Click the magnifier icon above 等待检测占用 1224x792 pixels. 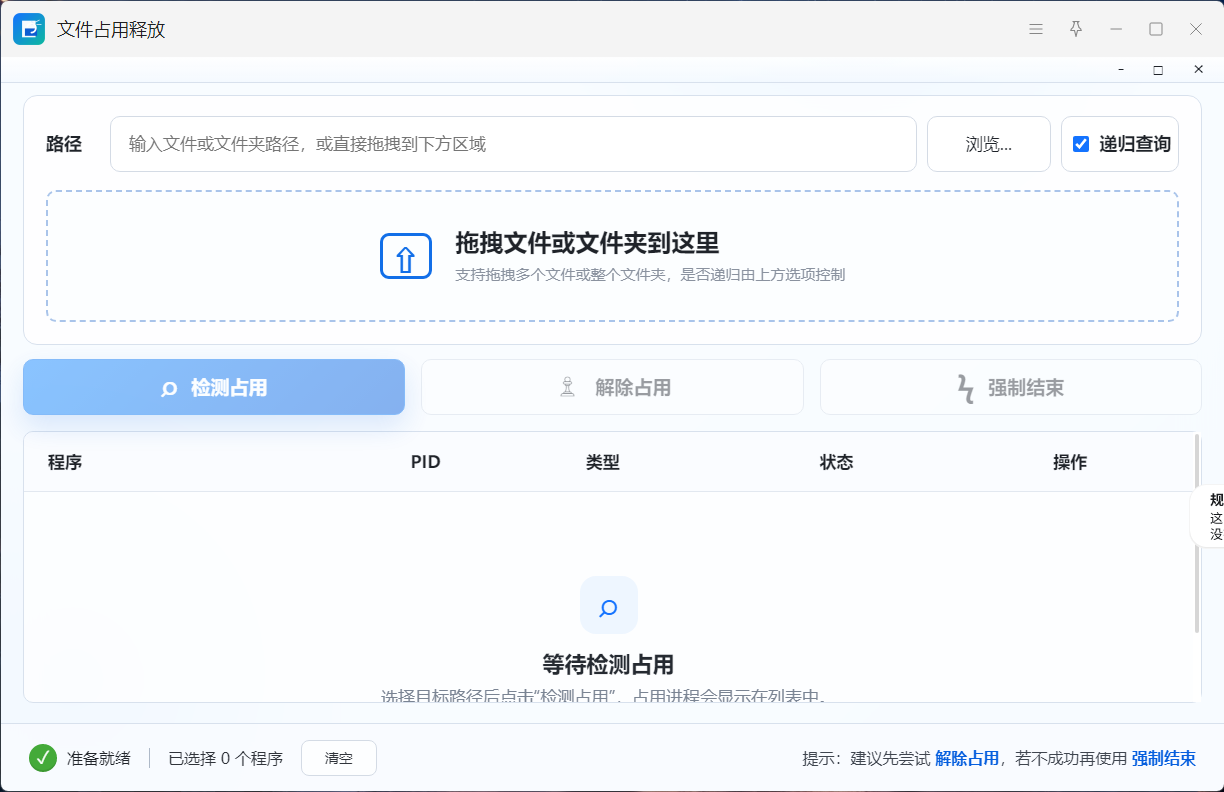tap(609, 605)
